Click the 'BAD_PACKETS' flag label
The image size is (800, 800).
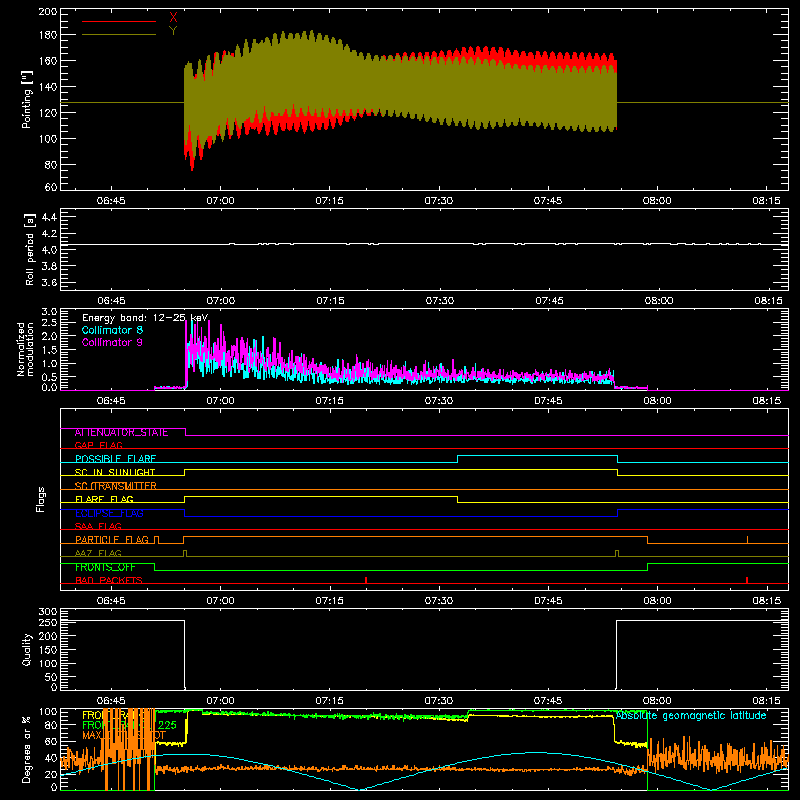tap(109, 581)
